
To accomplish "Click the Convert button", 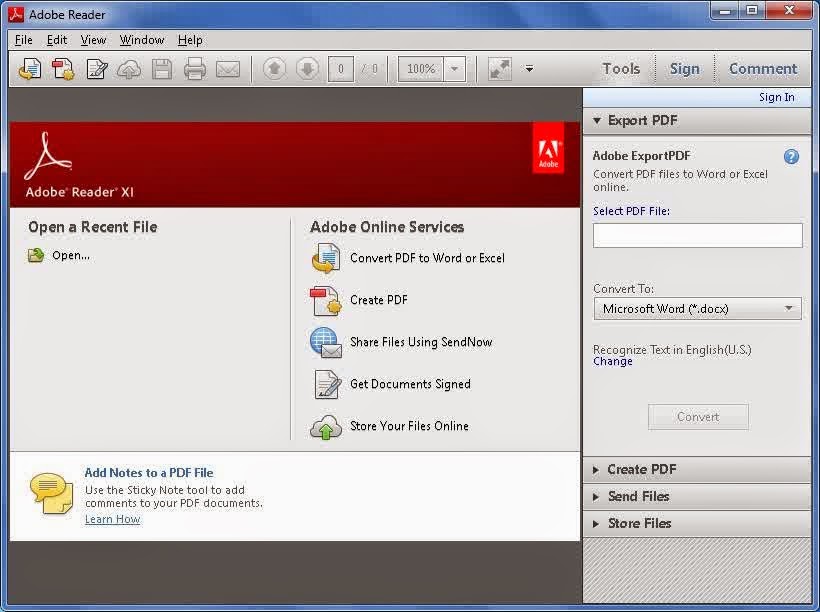I will tap(698, 417).
